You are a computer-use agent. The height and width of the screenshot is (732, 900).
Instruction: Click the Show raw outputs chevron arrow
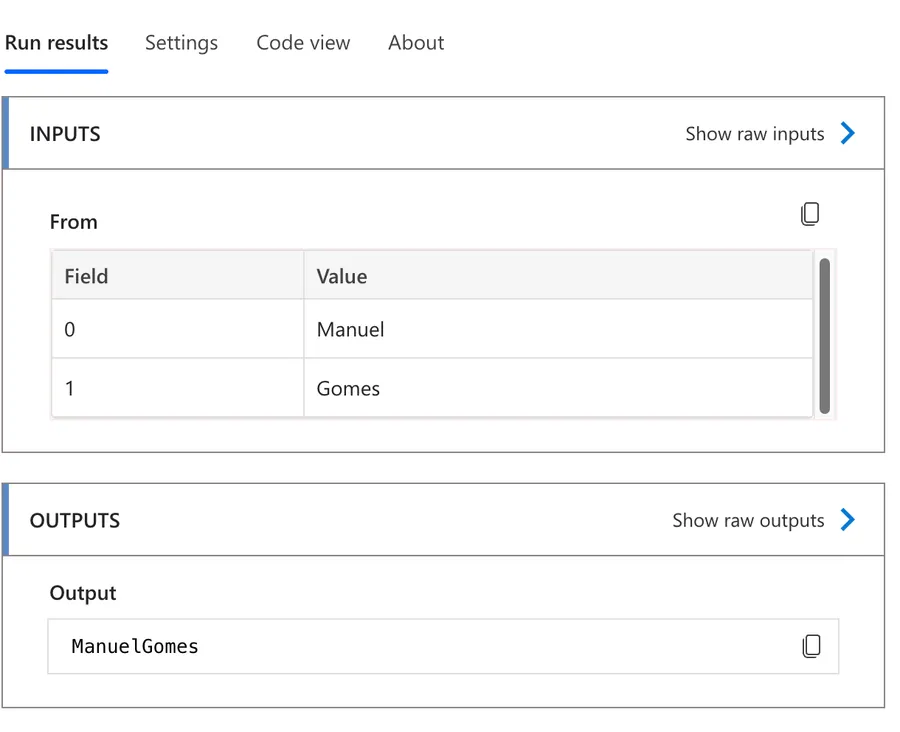847,520
